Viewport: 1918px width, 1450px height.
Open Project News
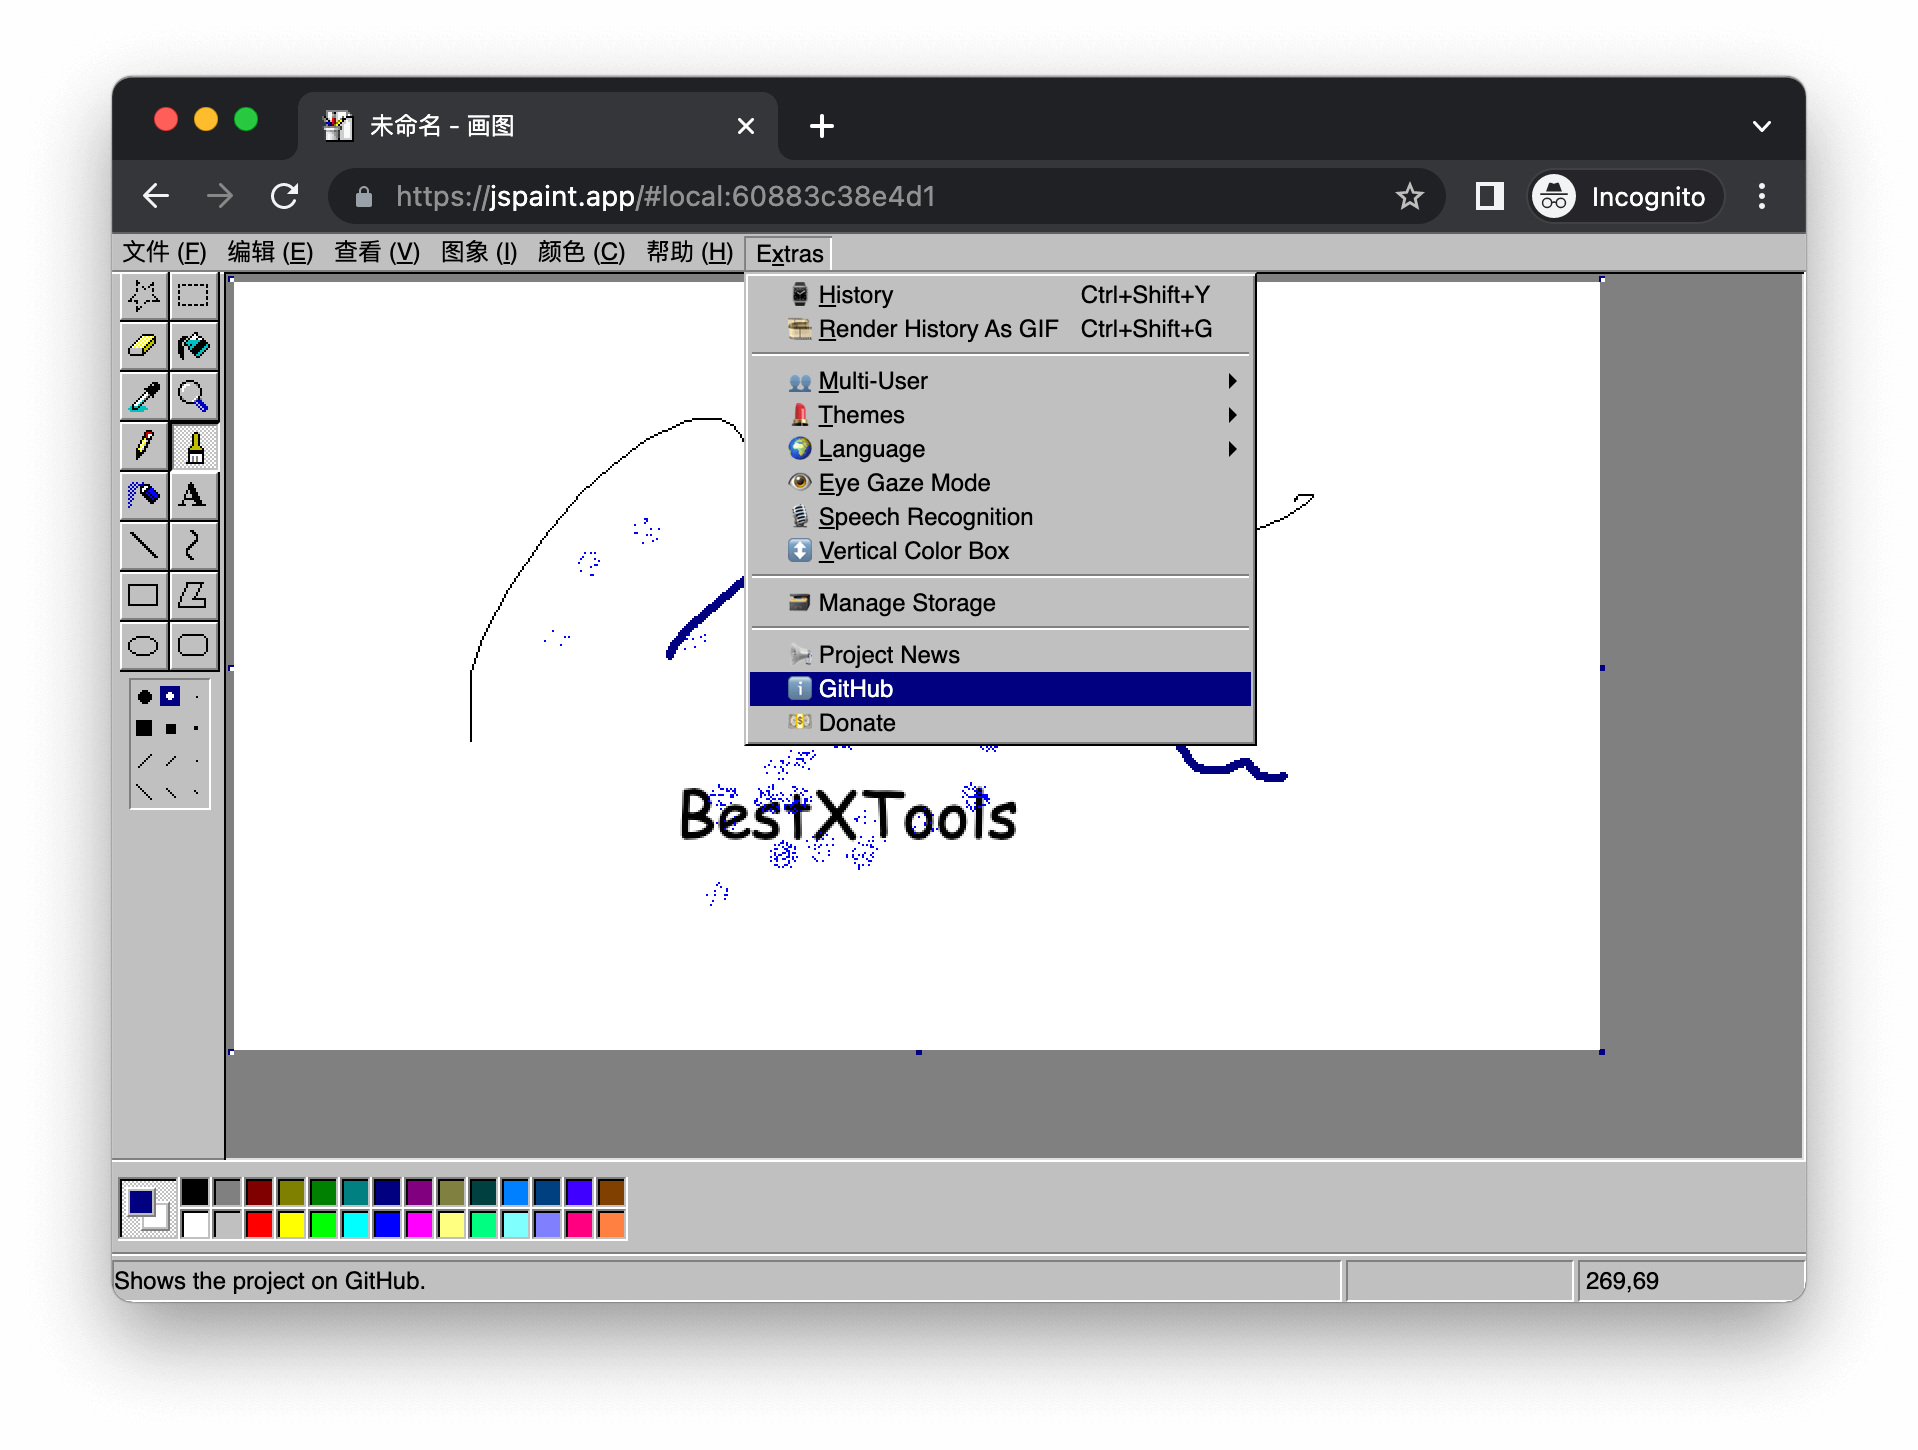coord(1000,655)
